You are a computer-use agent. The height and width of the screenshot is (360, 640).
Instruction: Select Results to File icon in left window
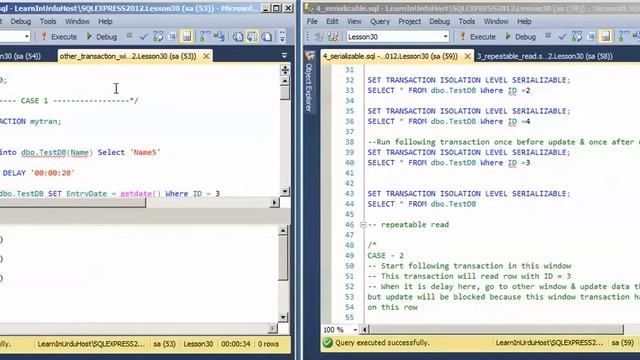click(x=267, y=37)
